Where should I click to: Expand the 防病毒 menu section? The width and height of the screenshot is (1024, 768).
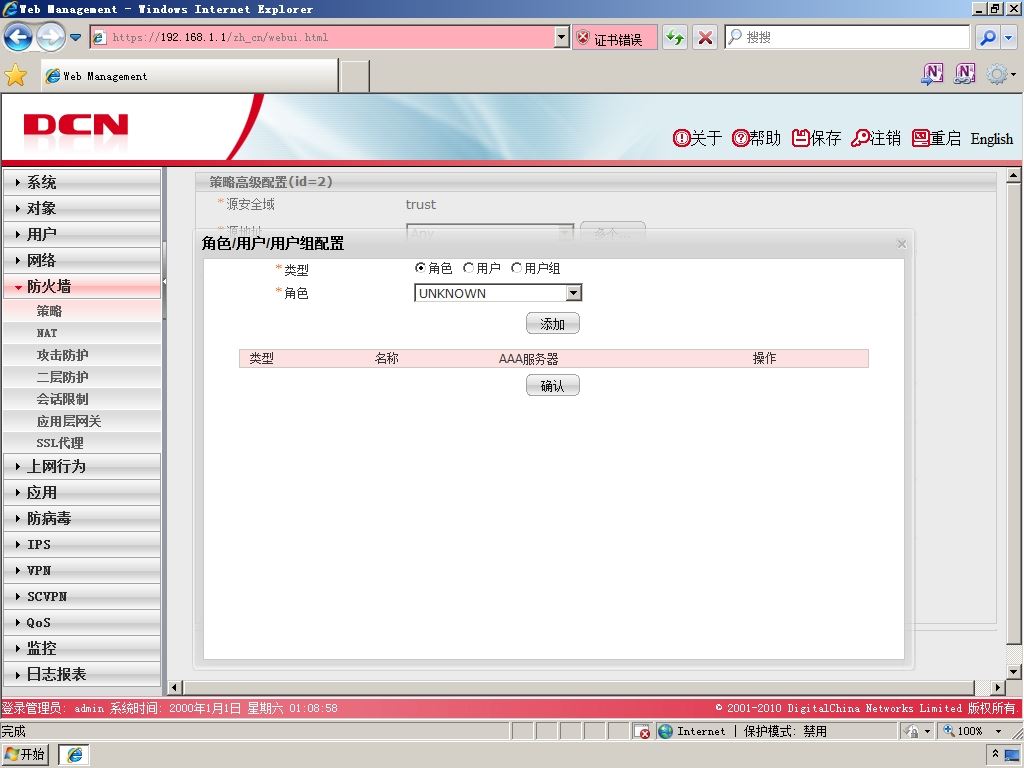(x=82, y=519)
